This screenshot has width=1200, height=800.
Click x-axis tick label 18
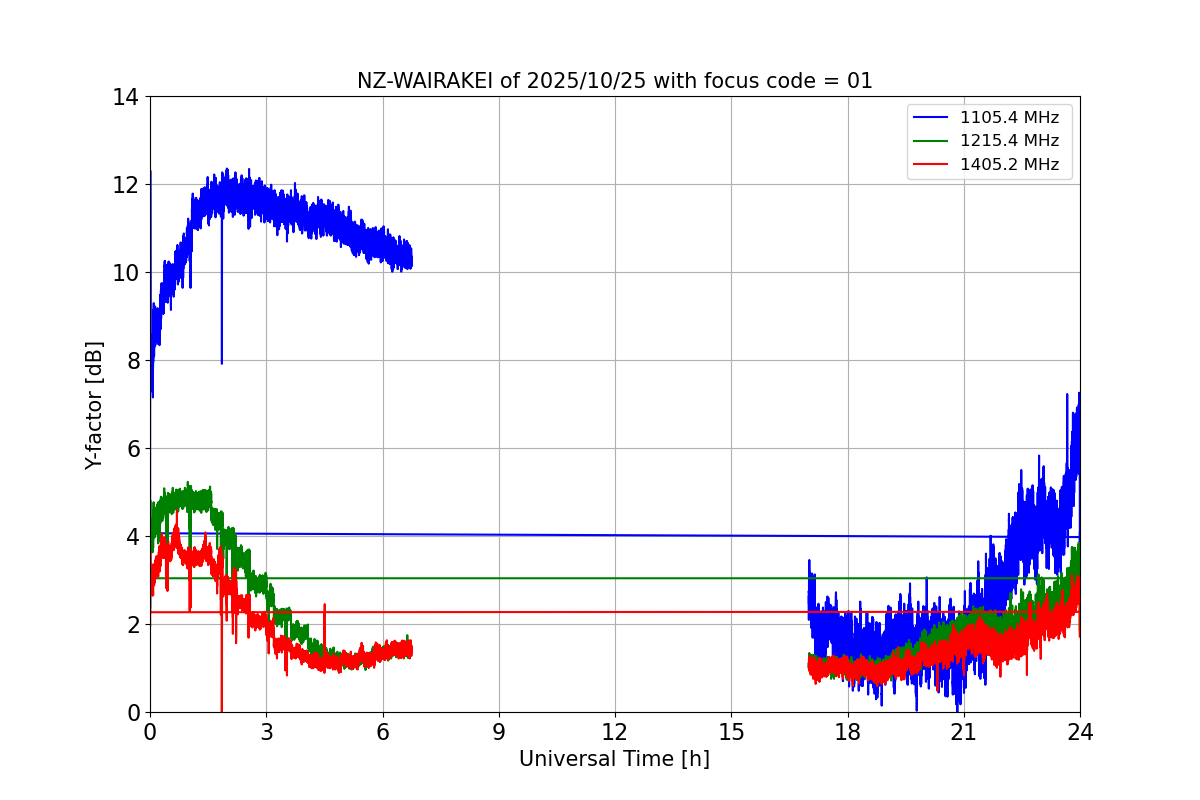(848, 731)
